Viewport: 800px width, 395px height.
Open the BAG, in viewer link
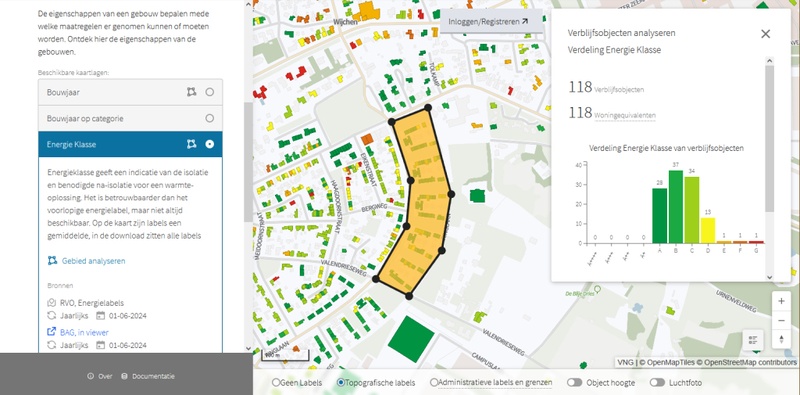[x=84, y=332]
